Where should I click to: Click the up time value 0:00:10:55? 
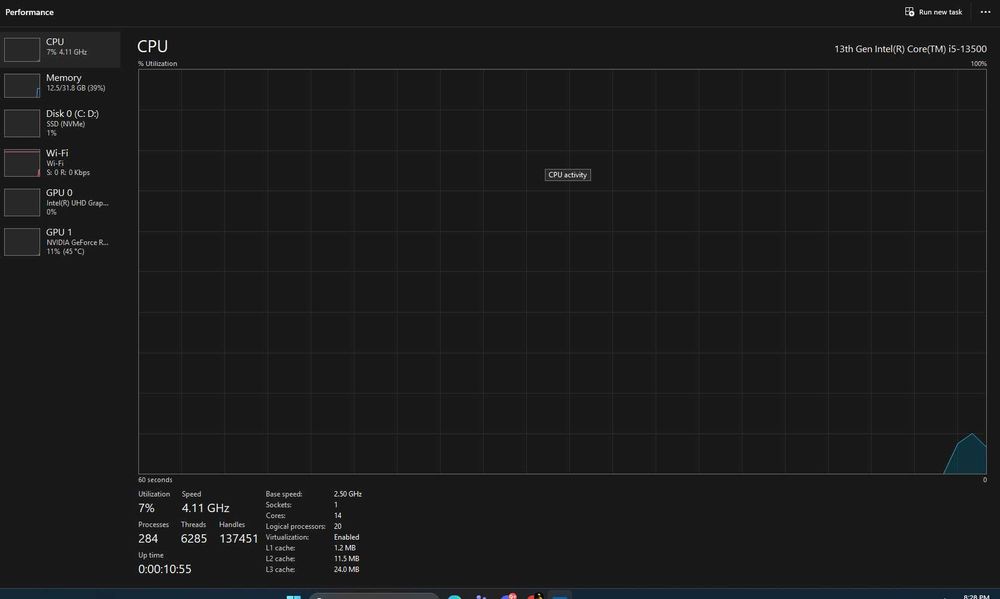(165, 569)
